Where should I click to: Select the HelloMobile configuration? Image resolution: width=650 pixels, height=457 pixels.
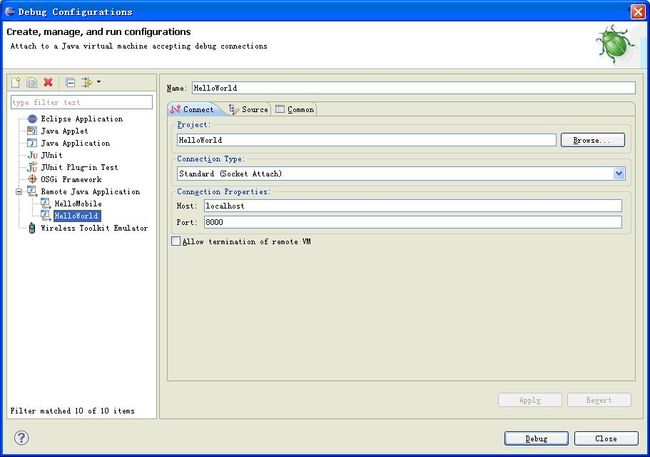(x=78, y=204)
